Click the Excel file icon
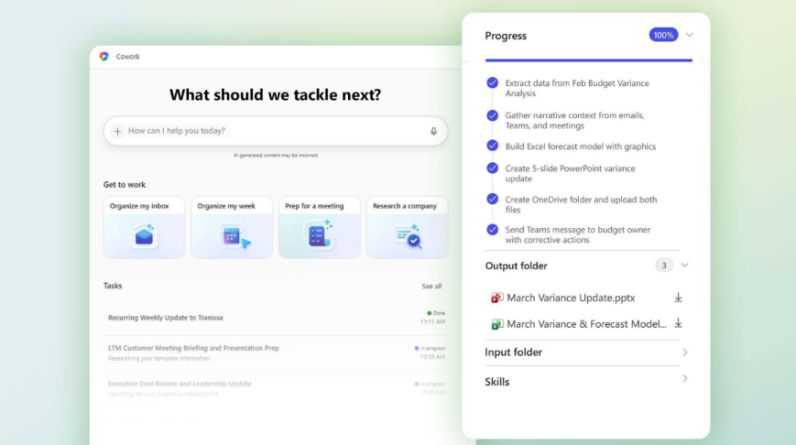The width and height of the screenshot is (796, 445). (496, 324)
